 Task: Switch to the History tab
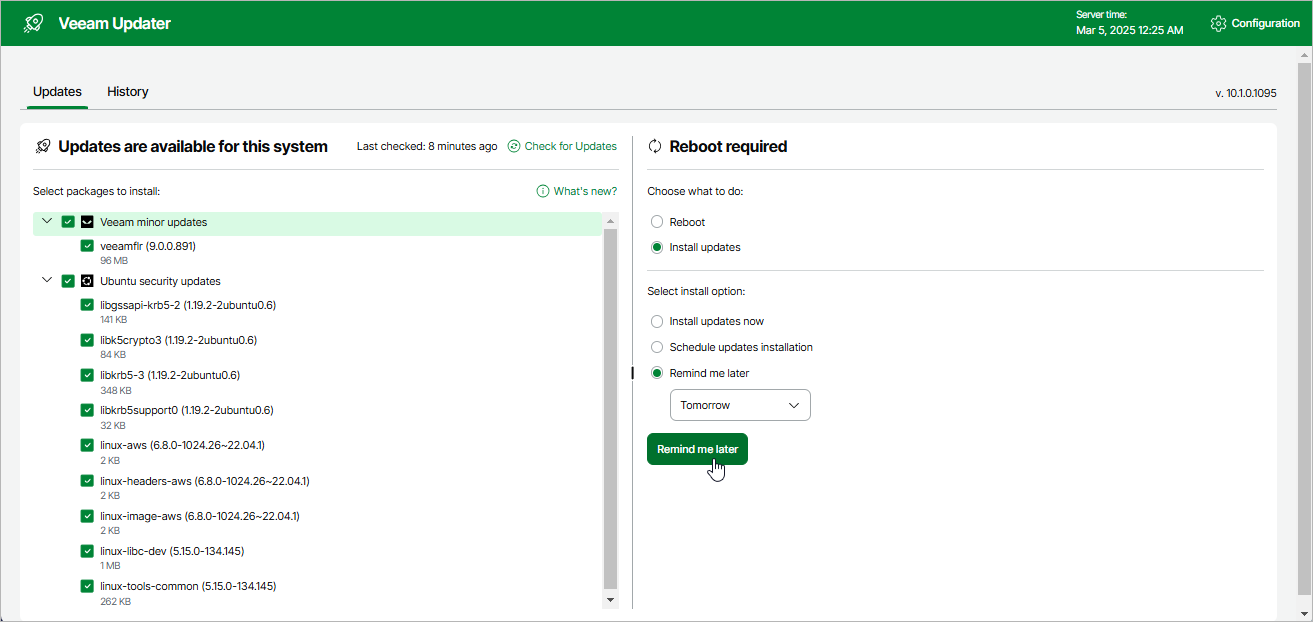[128, 92]
